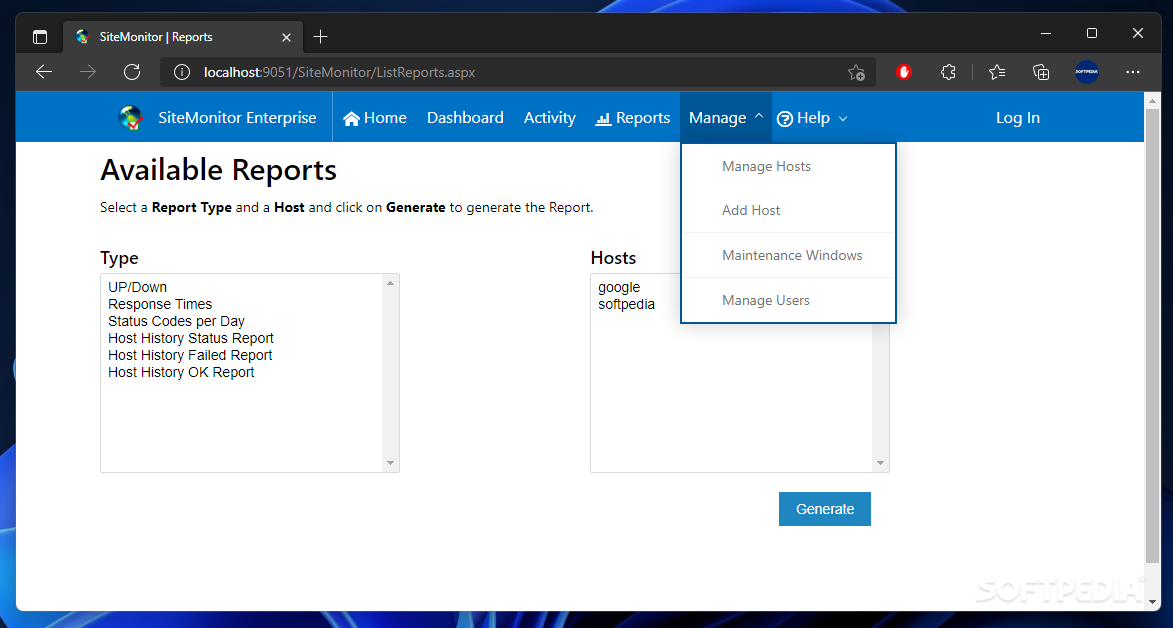Click the Type list scroll up arrow
This screenshot has width=1173, height=628.
pos(391,283)
